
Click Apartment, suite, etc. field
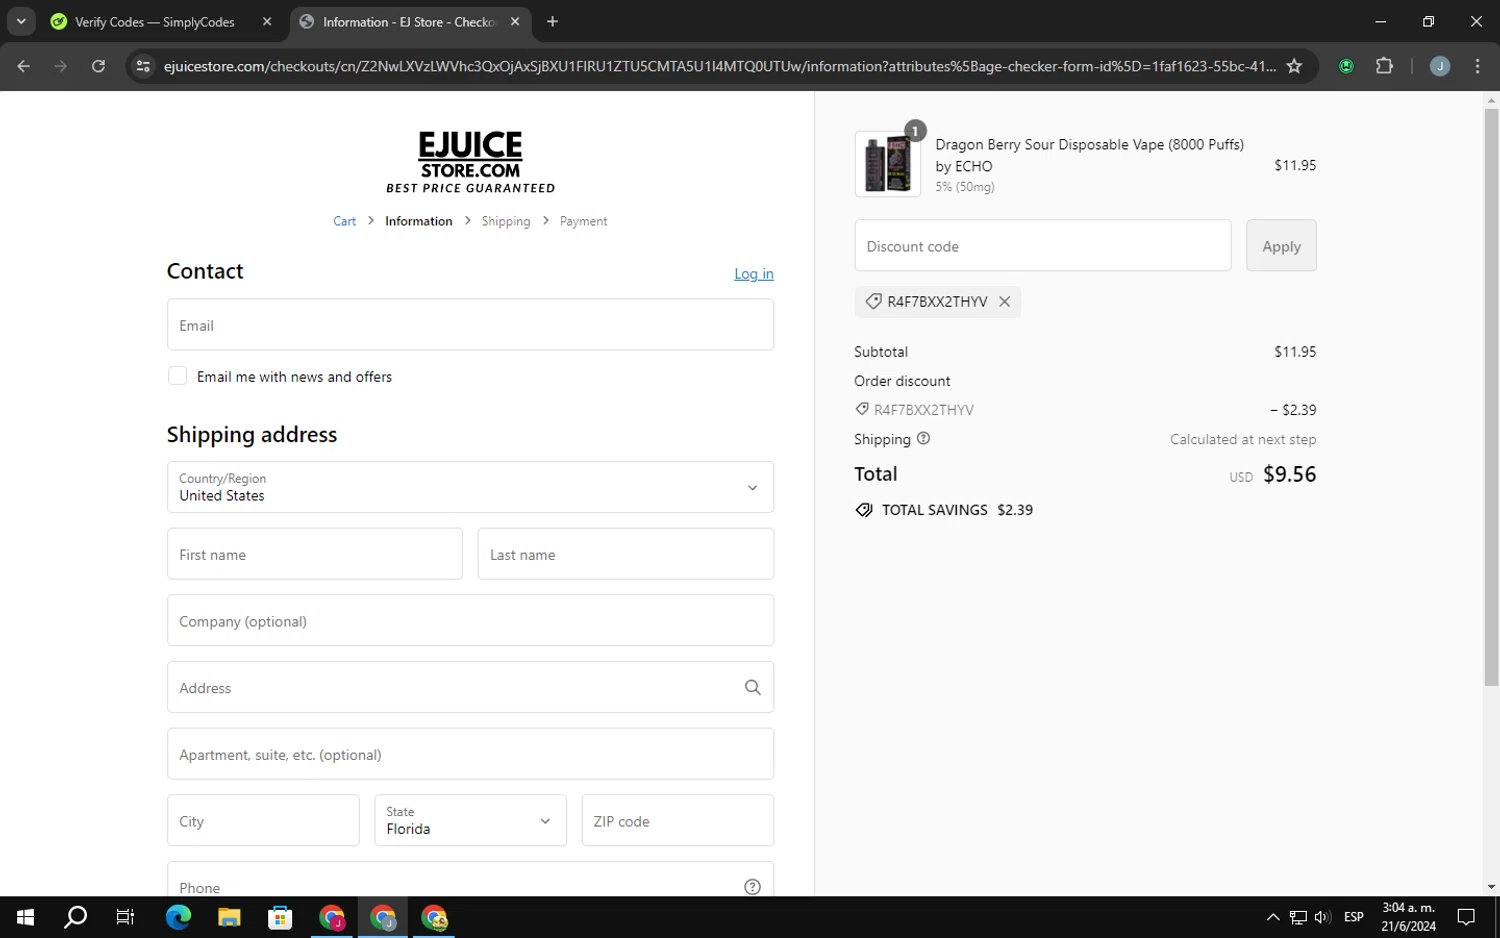470,754
